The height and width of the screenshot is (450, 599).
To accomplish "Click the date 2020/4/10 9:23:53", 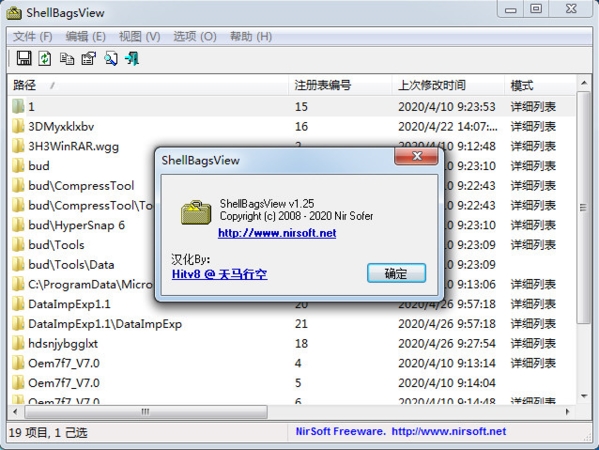I will (x=447, y=107).
